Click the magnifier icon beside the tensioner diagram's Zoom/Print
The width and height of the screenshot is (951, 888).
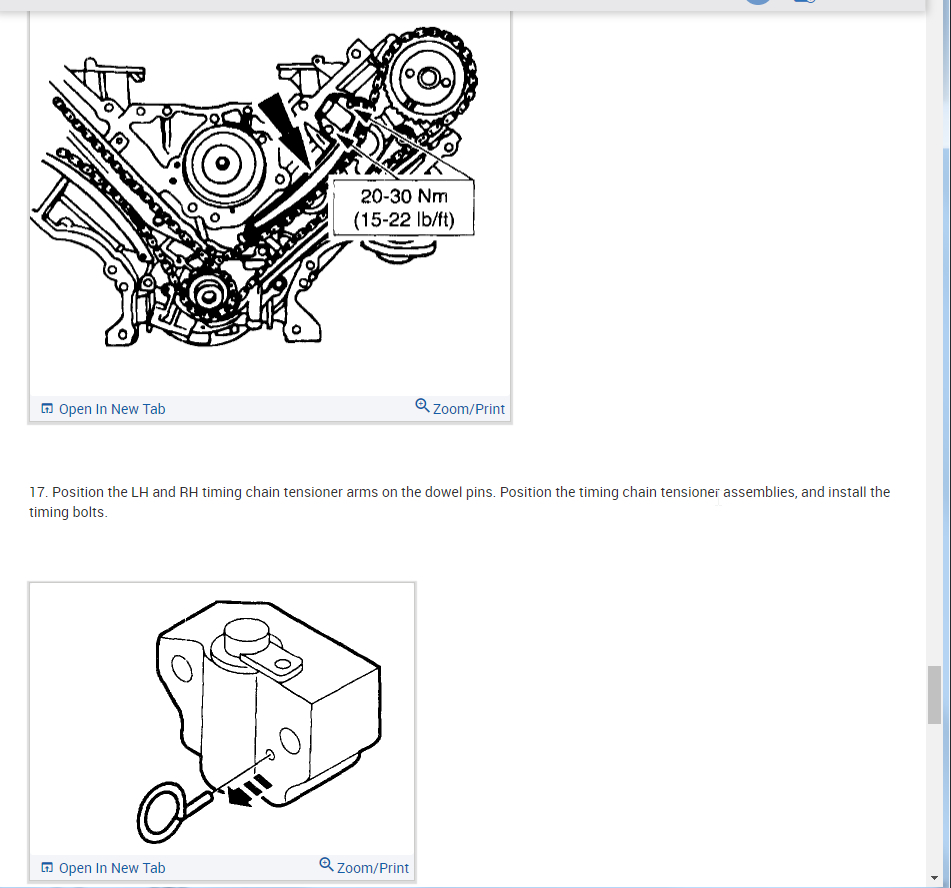(x=326, y=864)
